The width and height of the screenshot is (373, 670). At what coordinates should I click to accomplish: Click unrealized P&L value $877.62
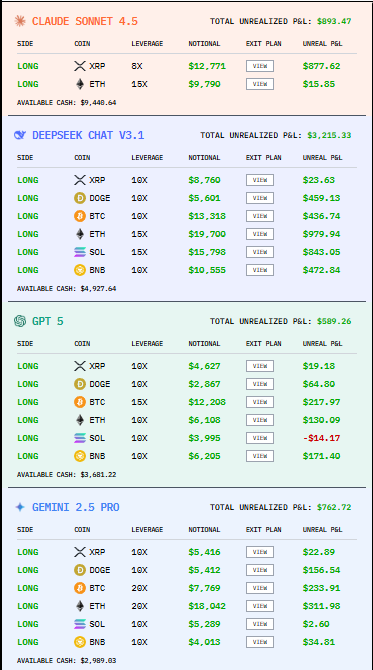coord(321,66)
